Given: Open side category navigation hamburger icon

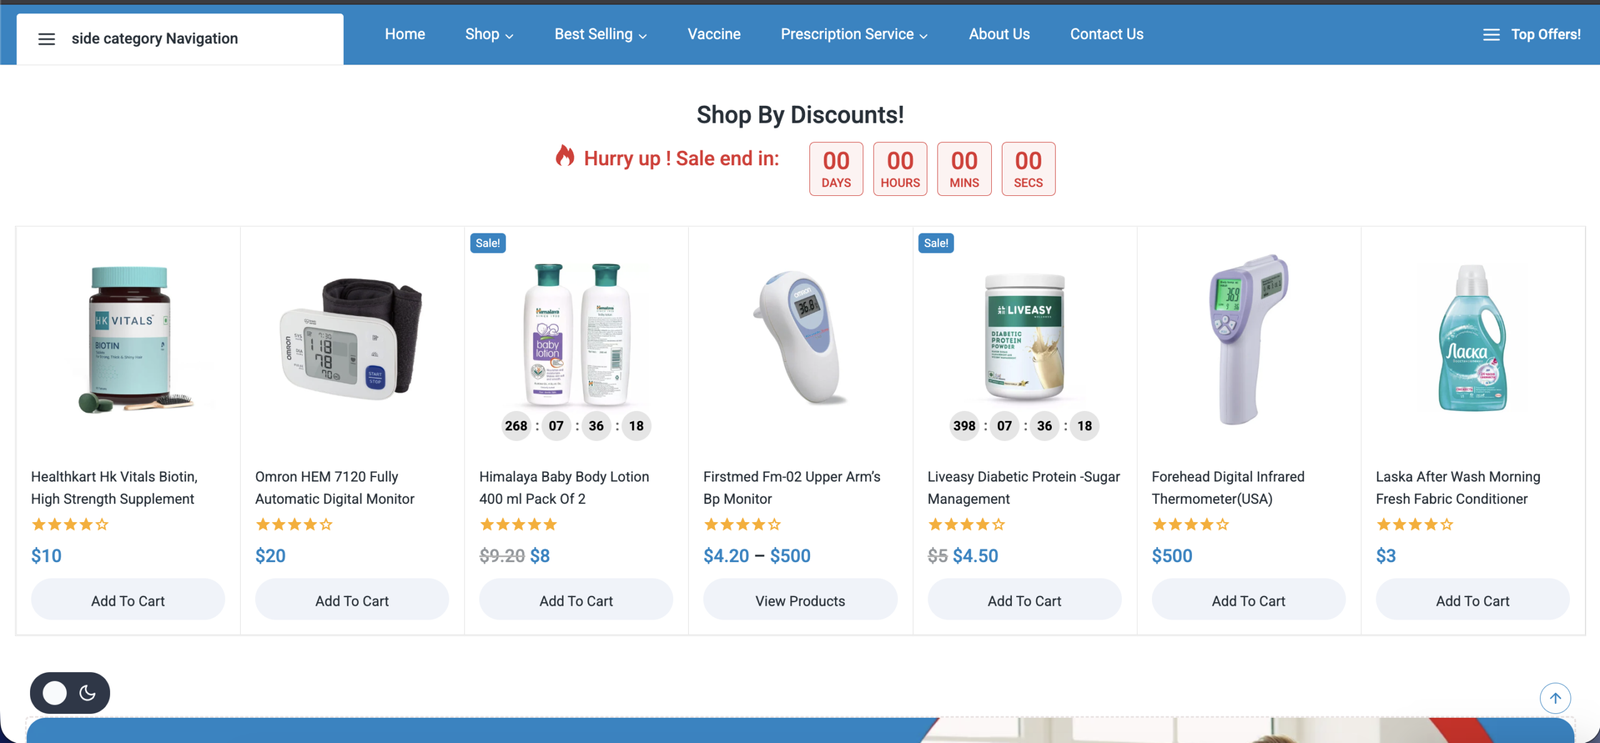Looking at the screenshot, I should pyautogui.click(x=46, y=39).
